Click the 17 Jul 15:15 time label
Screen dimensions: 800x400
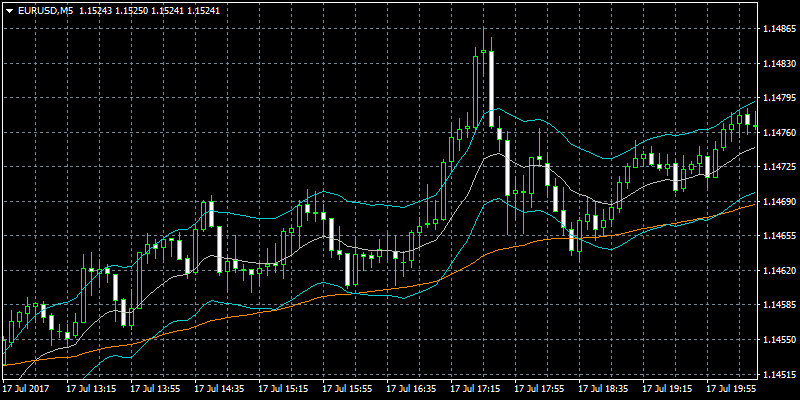pos(284,389)
